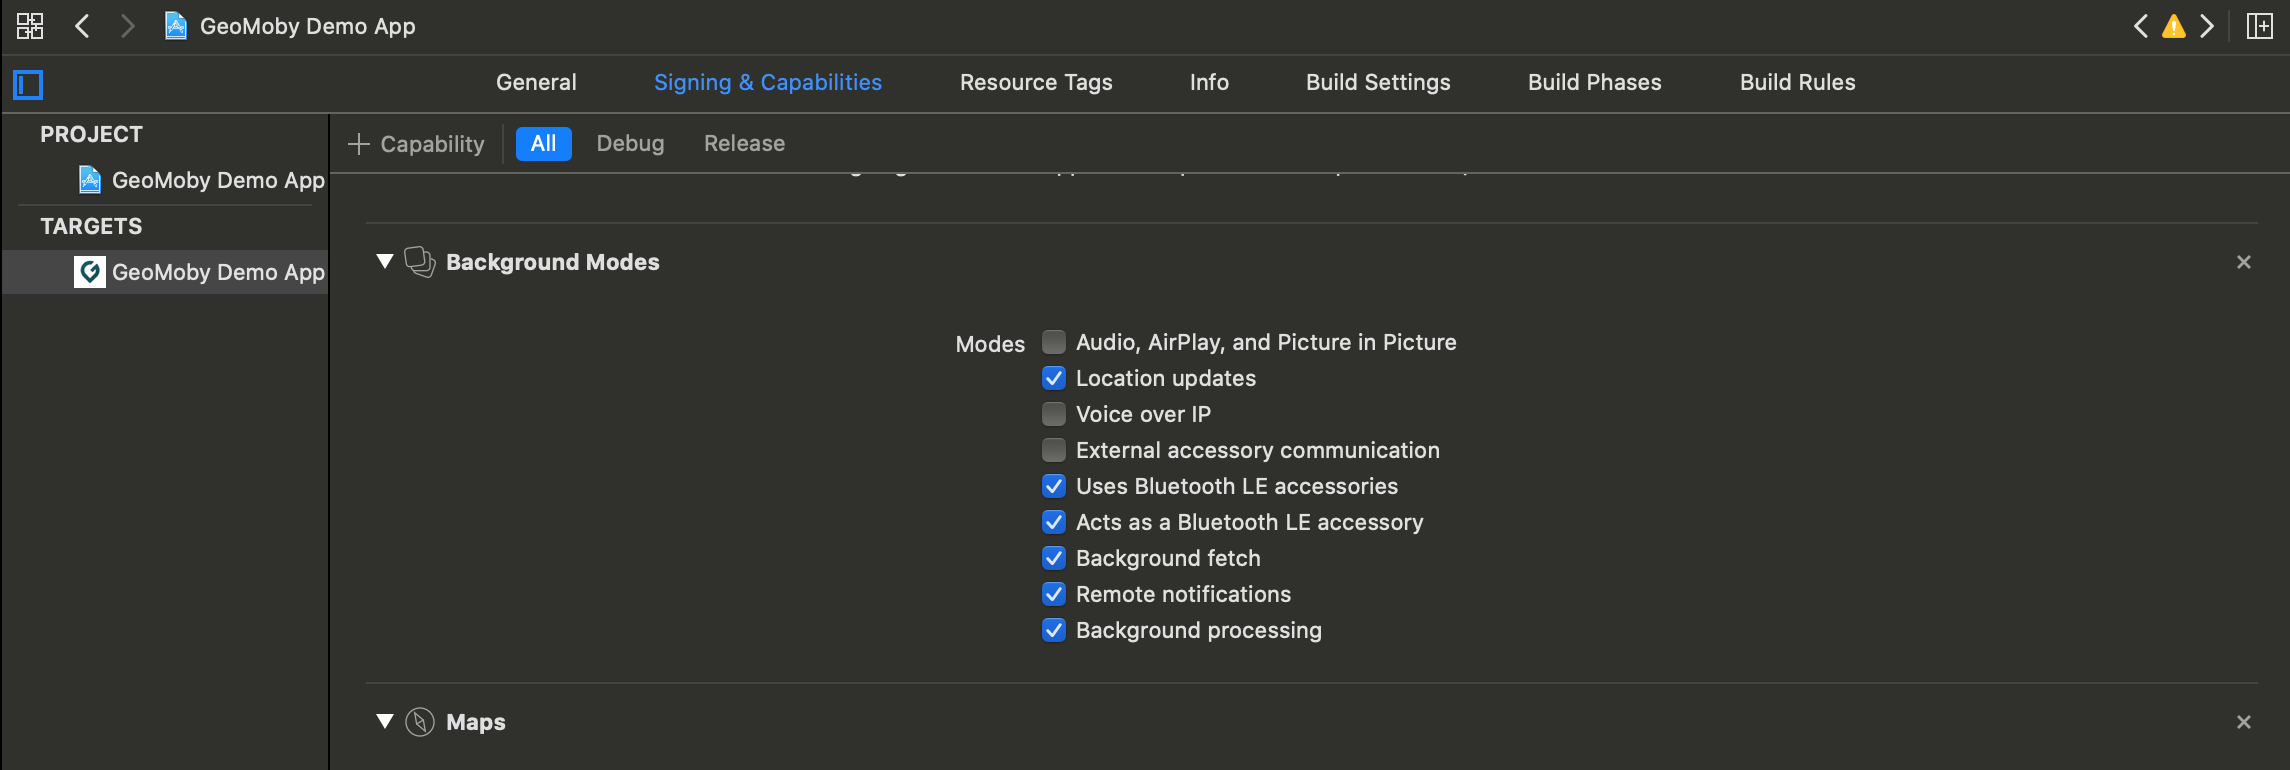This screenshot has height=770, width=2290.
Task: Click the GeoMoby target app icon
Action: pos(90,272)
